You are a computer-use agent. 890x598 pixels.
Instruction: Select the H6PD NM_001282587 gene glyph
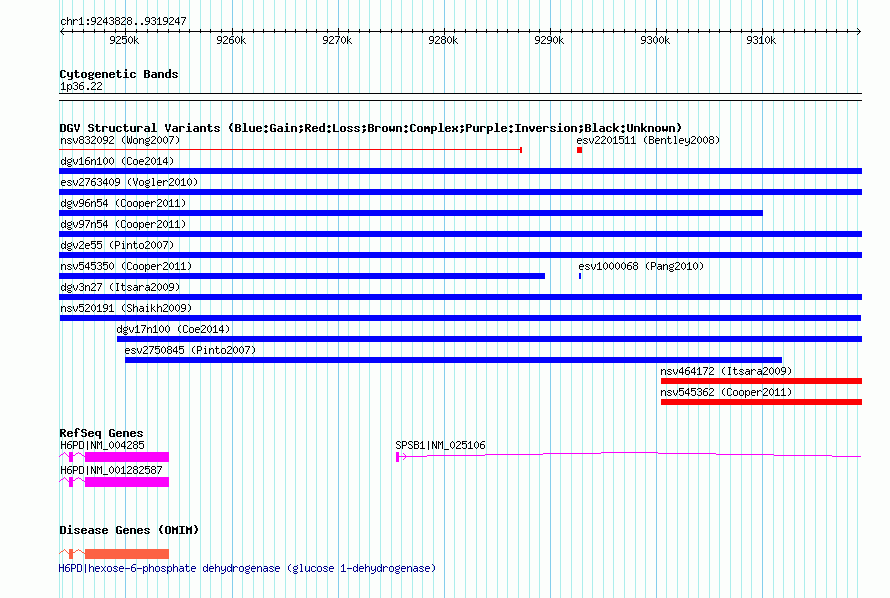(x=126, y=481)
